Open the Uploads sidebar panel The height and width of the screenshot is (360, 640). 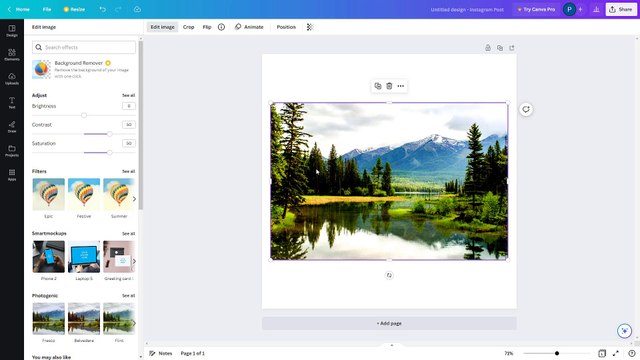pyautogui.click(x=12, y=79)
